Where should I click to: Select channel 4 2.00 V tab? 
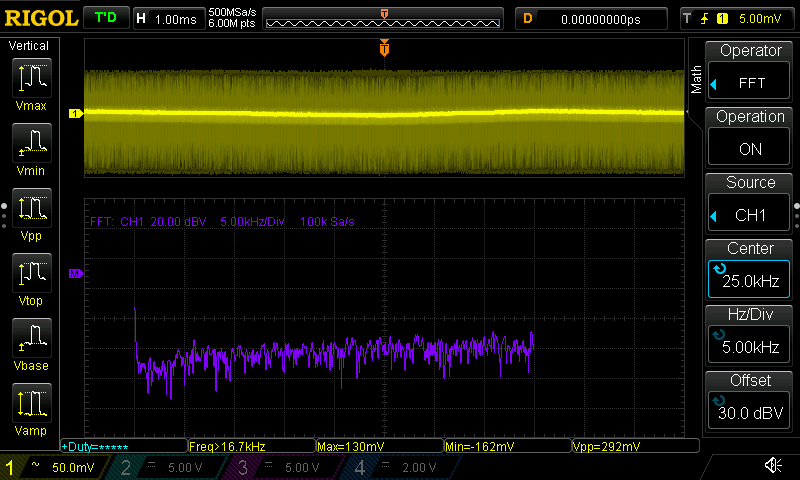(402, 467)
